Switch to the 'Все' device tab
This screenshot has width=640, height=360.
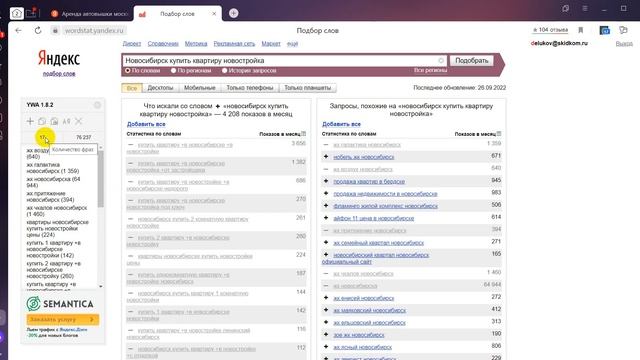click(x=132, y=88)
